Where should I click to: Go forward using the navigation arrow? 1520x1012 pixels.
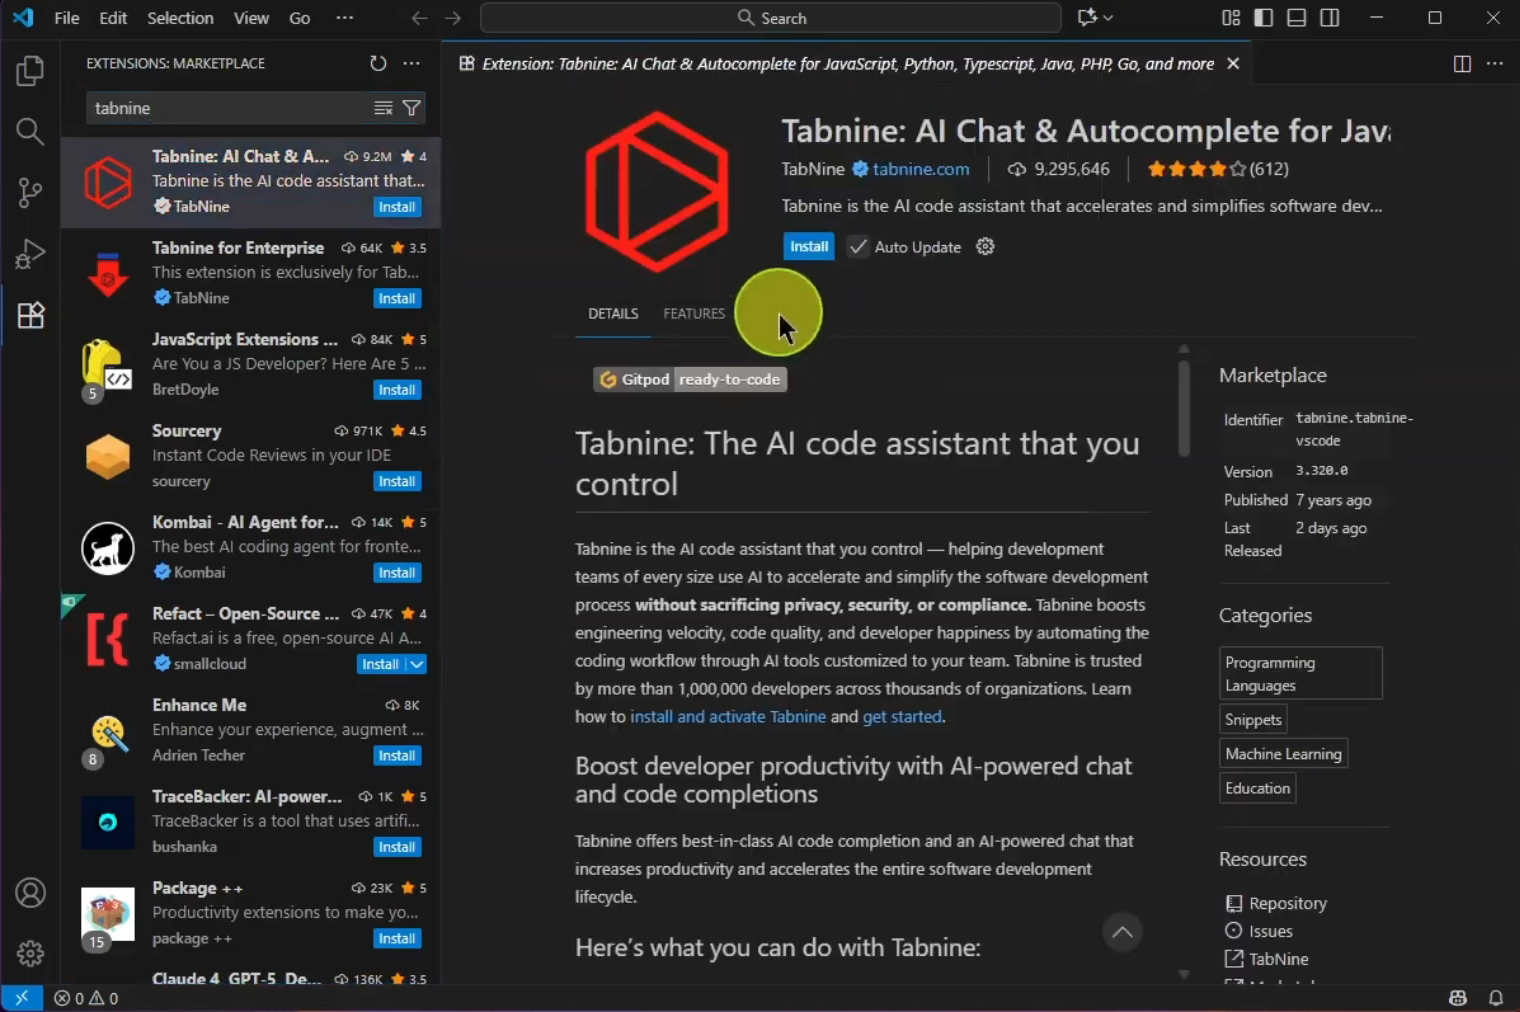[453, 18]
